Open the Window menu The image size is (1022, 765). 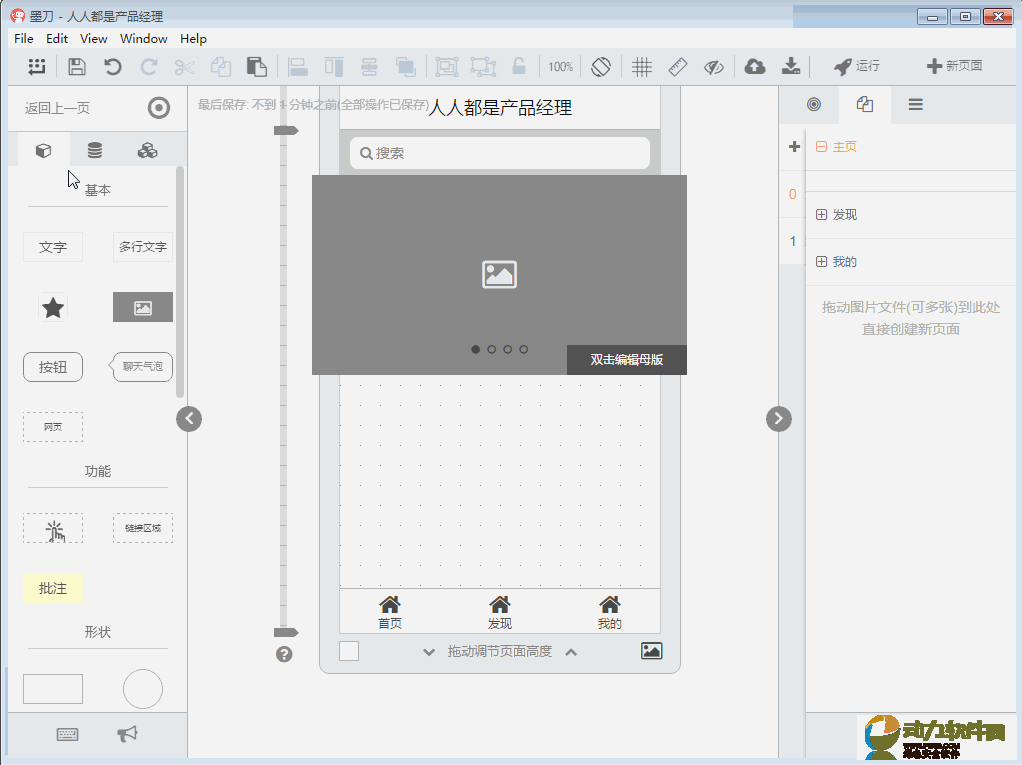point(143,38)
